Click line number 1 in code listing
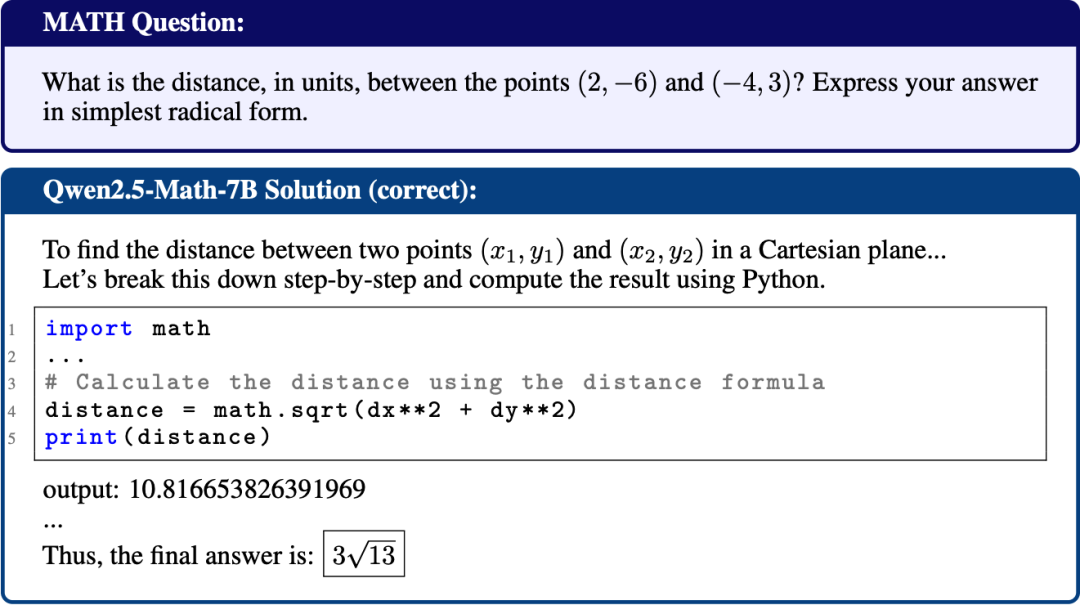Image resolution: width=1080 pixels, height=605 pixels. point(12,330)
